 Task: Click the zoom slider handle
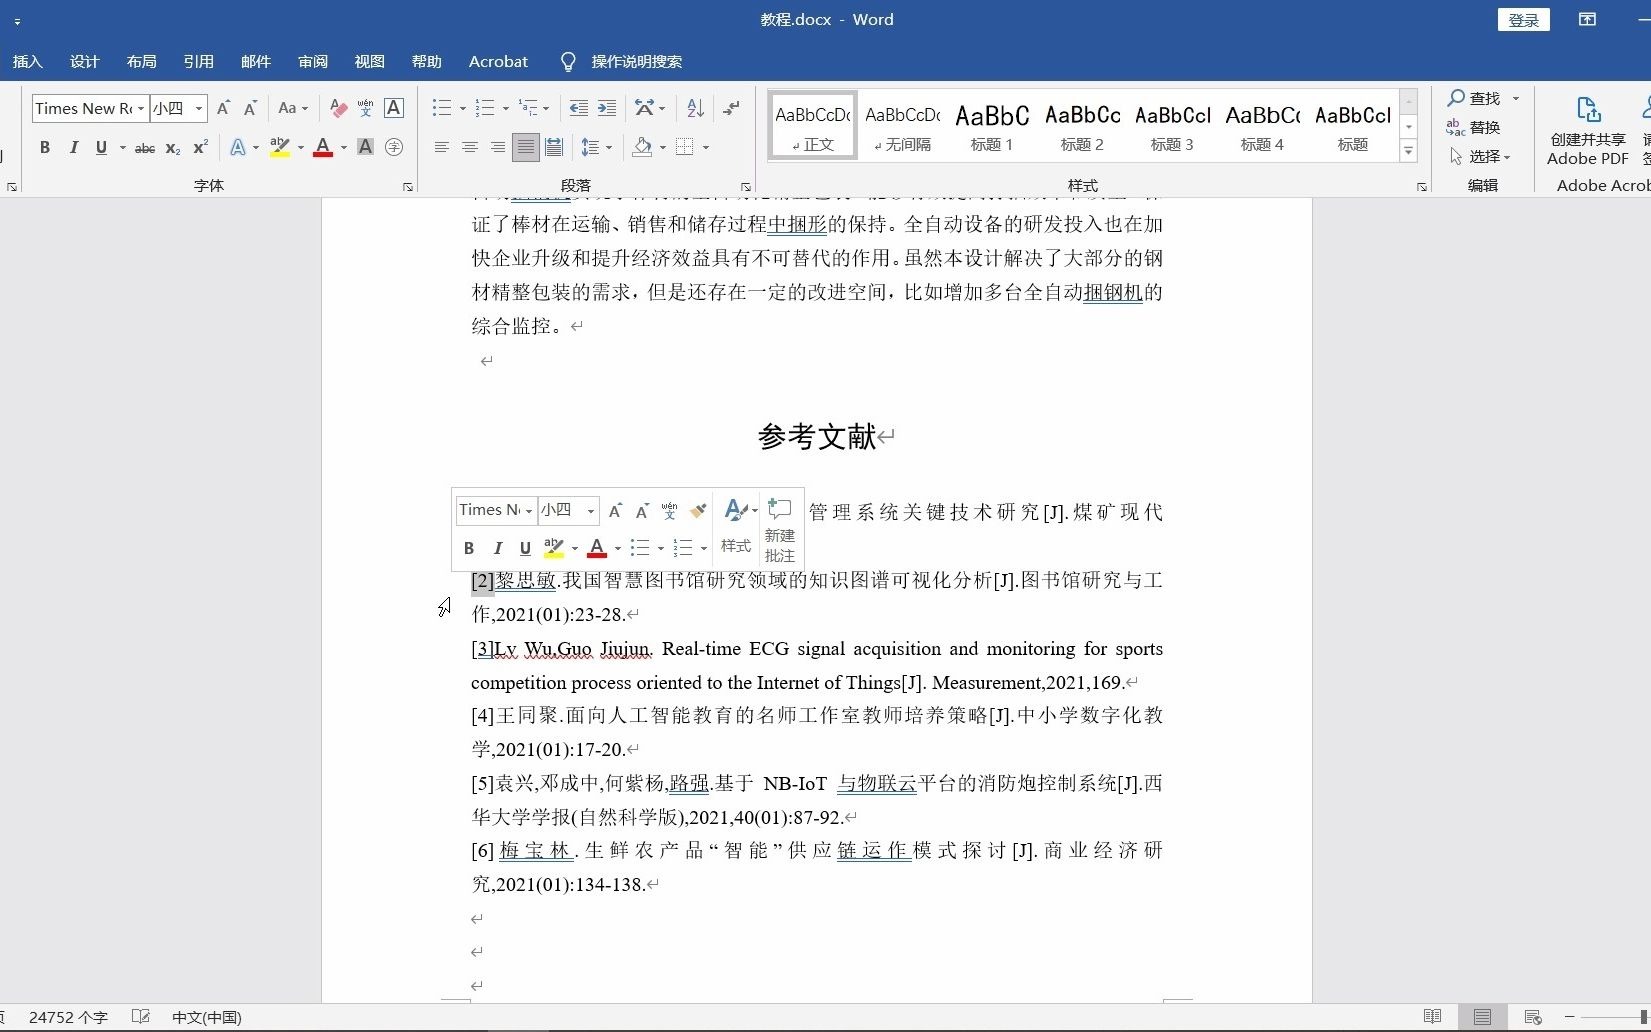pyautogui.click(x=1643, y=1017)
